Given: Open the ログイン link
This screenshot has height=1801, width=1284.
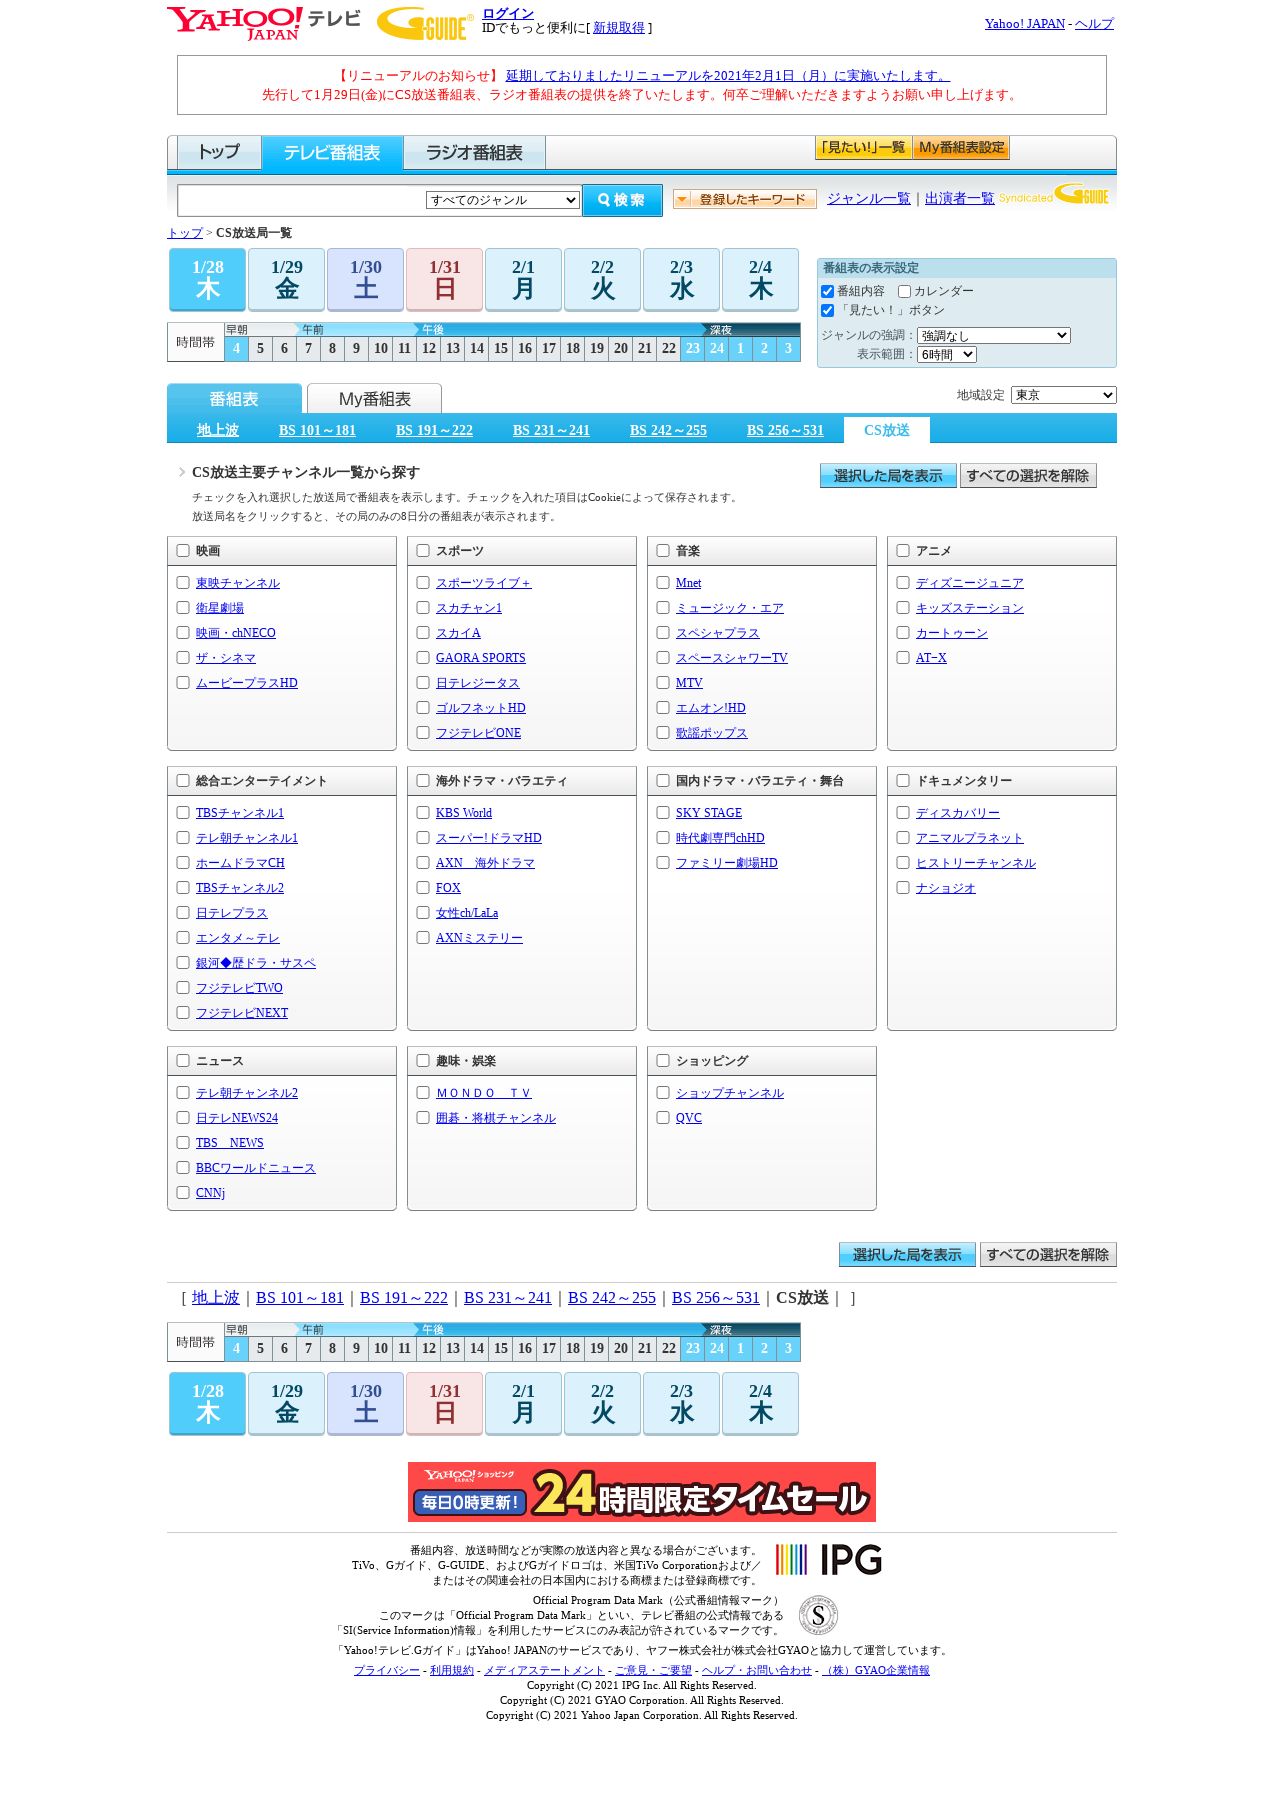Looking at the screenshot, I should tap(508, 14).
